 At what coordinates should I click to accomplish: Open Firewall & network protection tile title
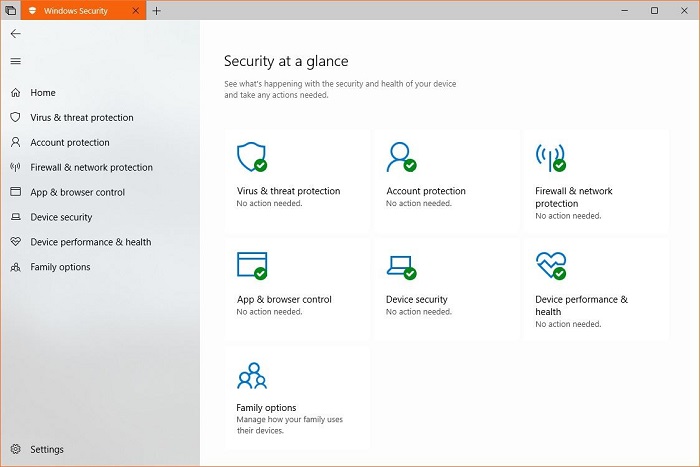574,197
